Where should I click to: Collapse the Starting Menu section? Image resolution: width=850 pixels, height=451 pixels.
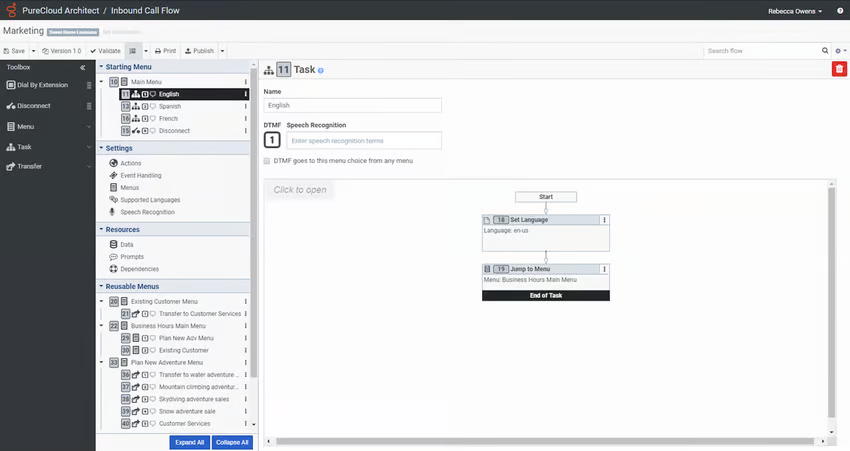click(x=100, y=67)
